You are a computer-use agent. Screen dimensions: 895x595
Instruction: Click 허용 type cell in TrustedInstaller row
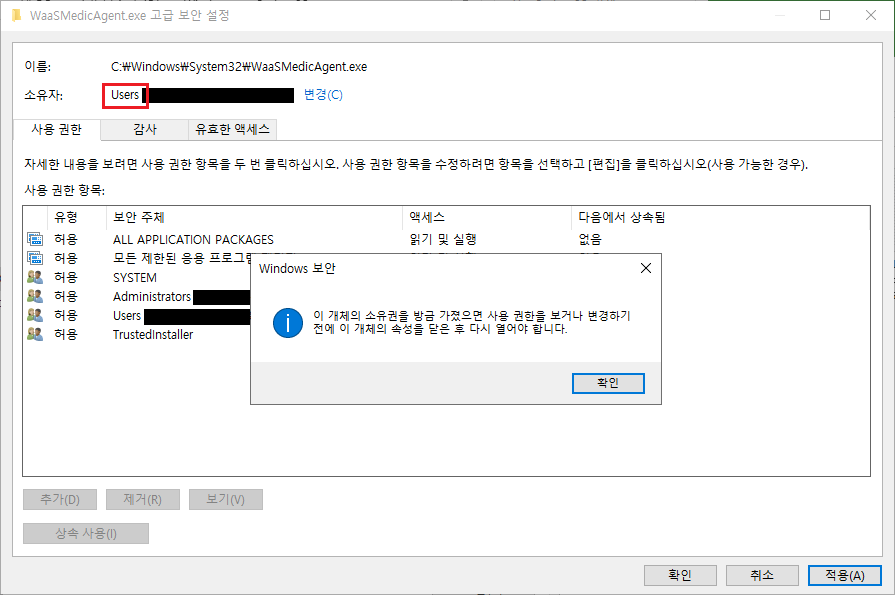coord(66,334)
